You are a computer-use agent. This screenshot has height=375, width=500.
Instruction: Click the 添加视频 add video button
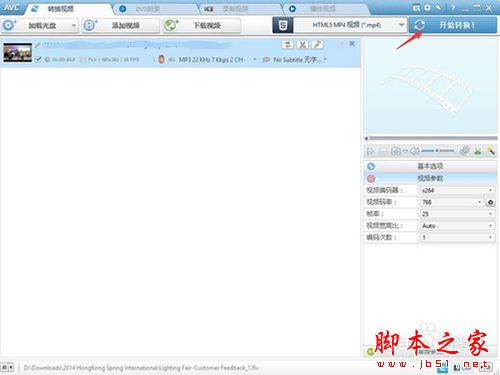click(121, 25)
